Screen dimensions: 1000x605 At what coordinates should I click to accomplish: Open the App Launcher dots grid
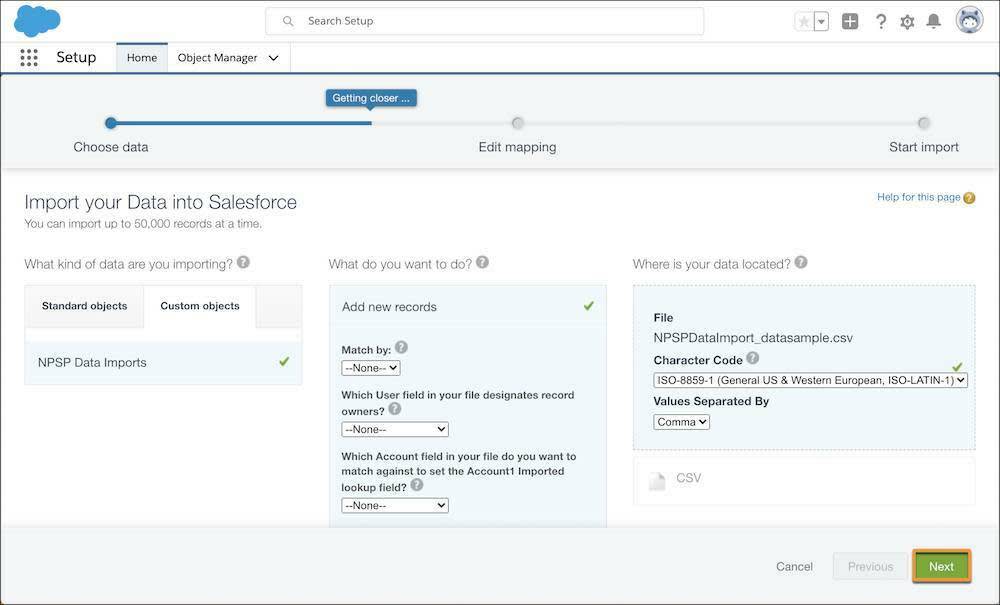pyautogui.click(x=29, y=57)
